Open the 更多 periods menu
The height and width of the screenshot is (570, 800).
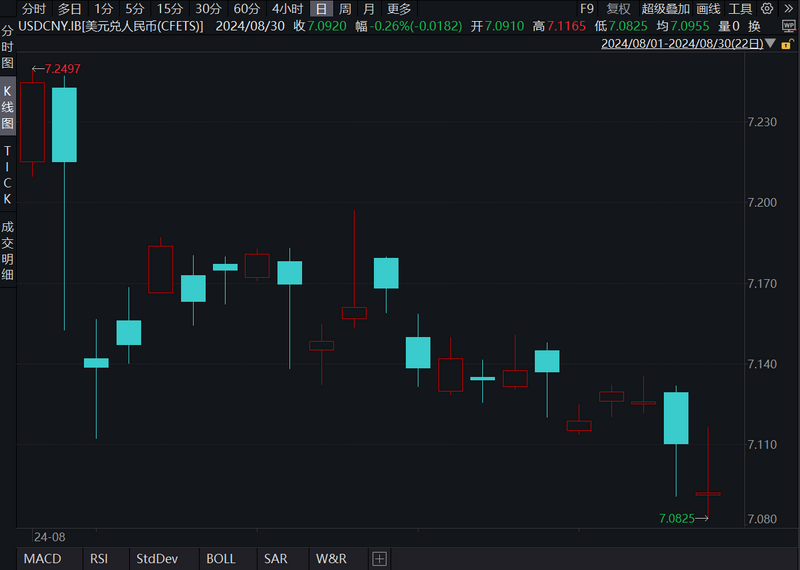click(399, 9)
